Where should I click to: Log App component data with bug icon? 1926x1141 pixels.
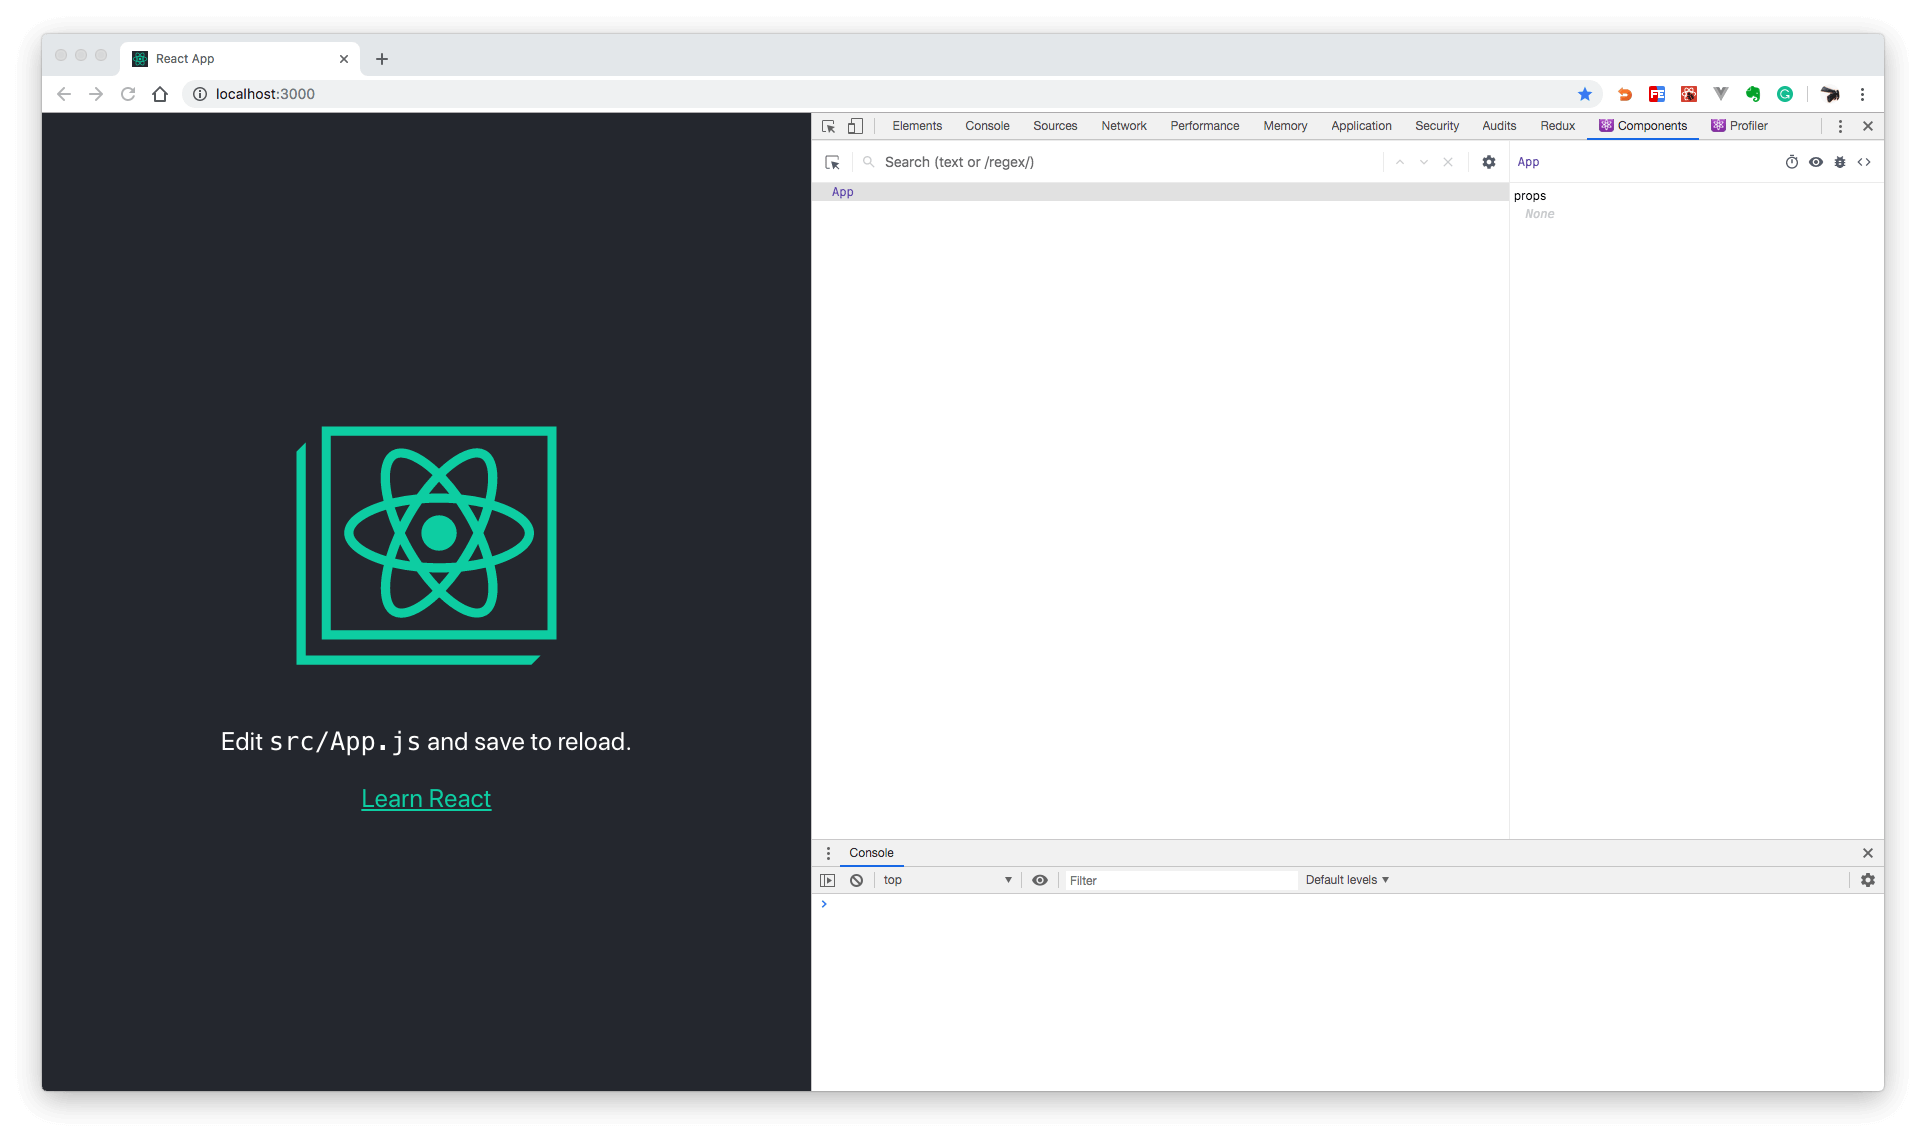1840,162
